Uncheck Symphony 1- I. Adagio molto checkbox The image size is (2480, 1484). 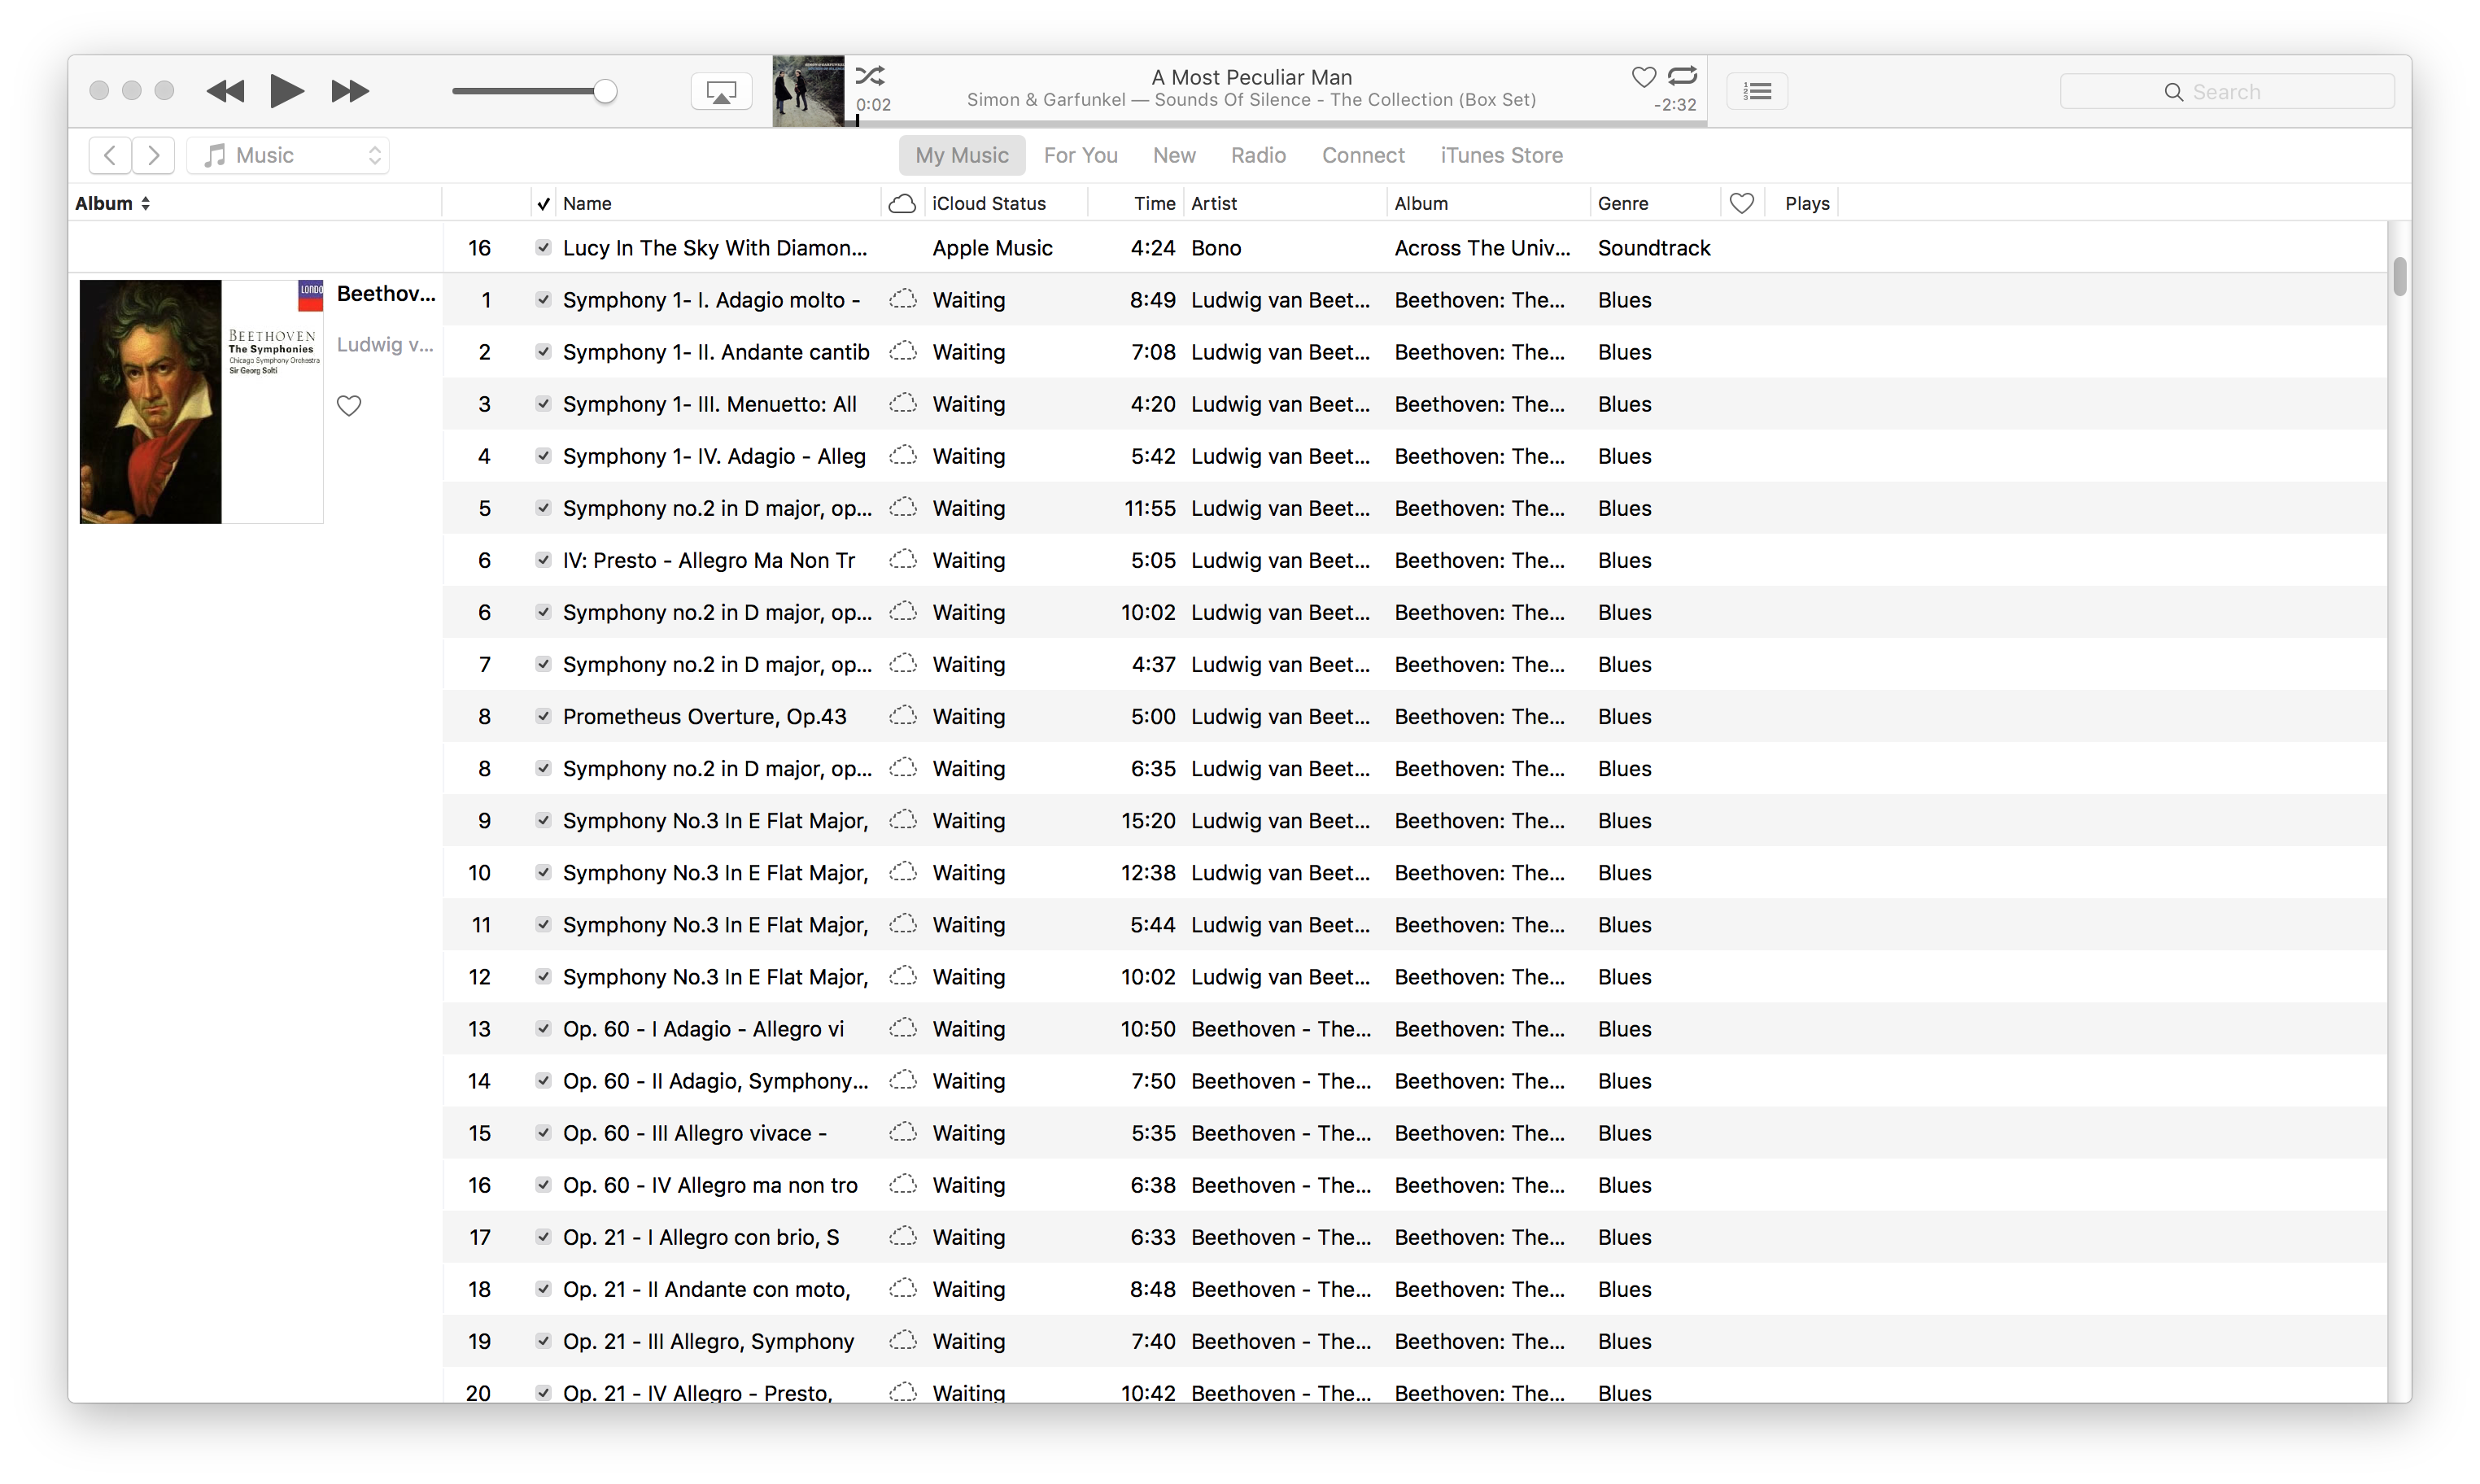click(x=543, y=299)
